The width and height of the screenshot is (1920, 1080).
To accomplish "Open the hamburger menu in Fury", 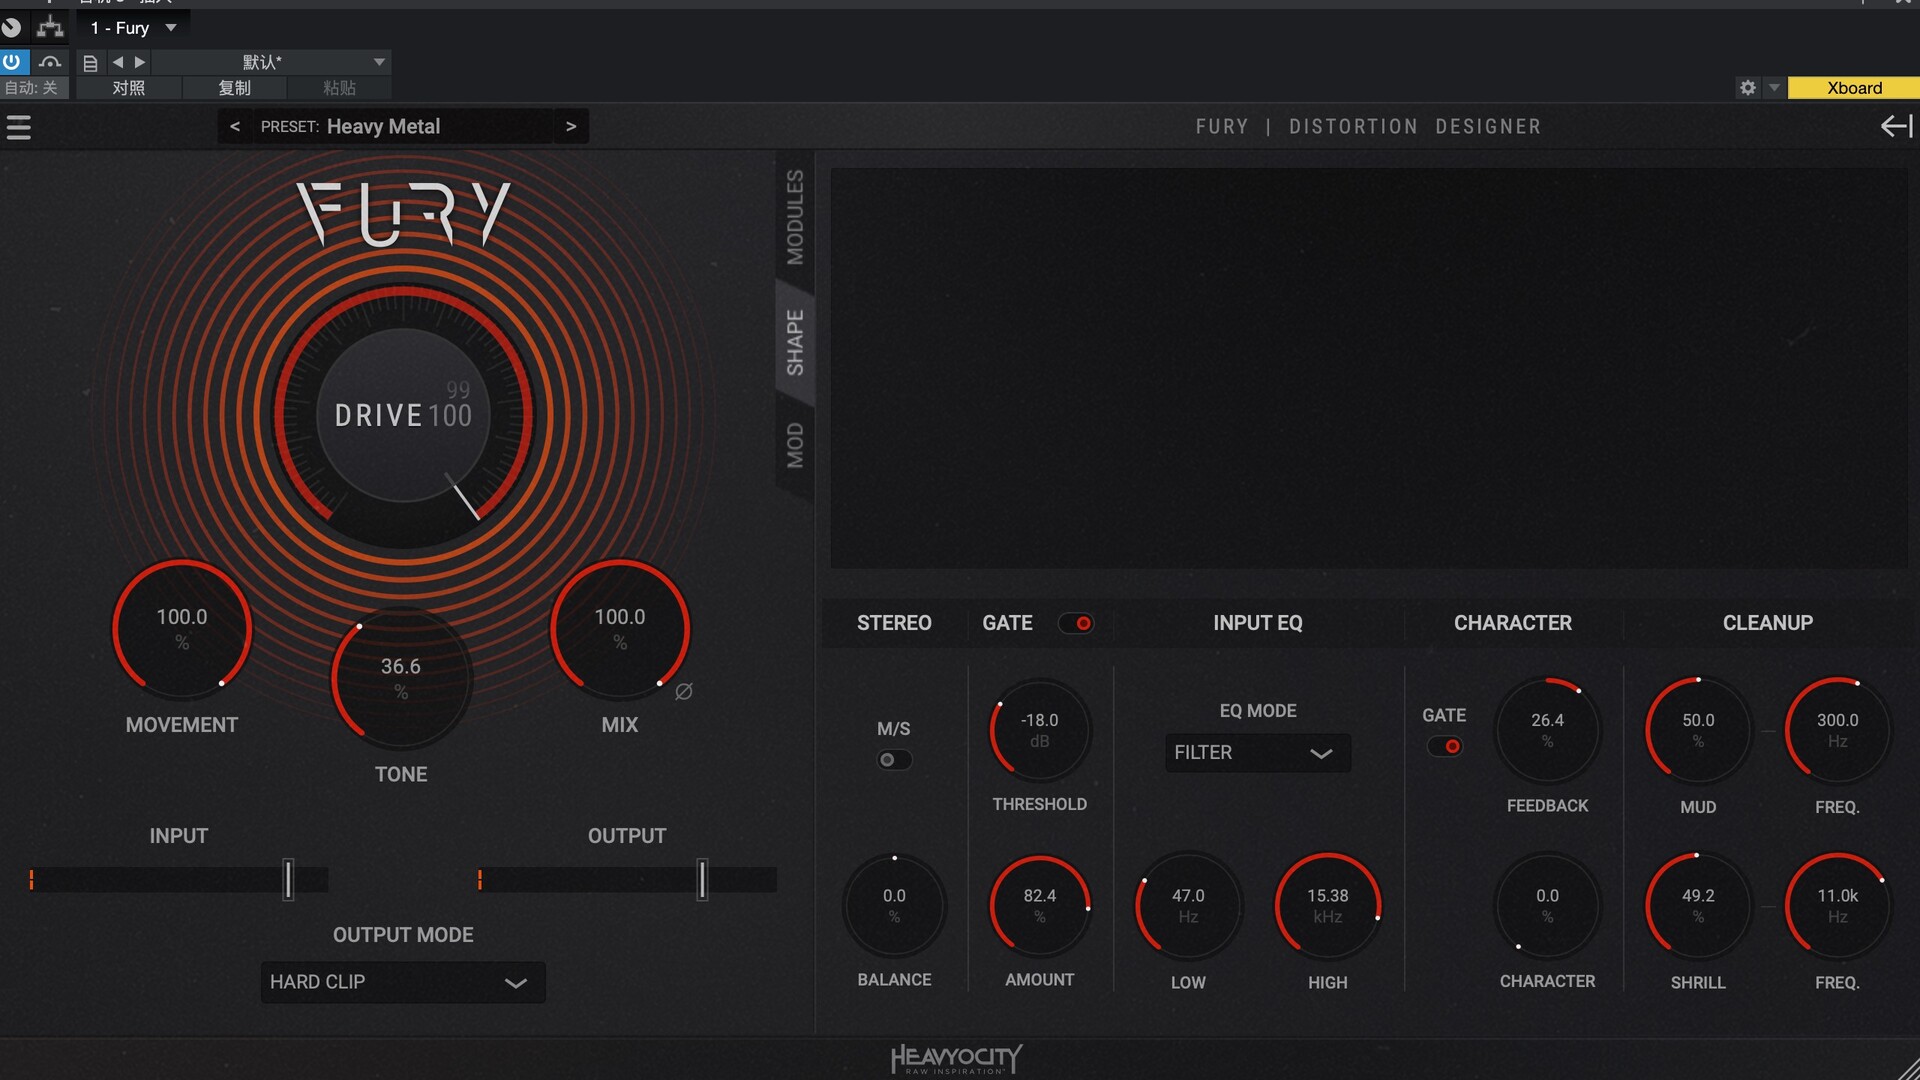I will coord(19,127).
